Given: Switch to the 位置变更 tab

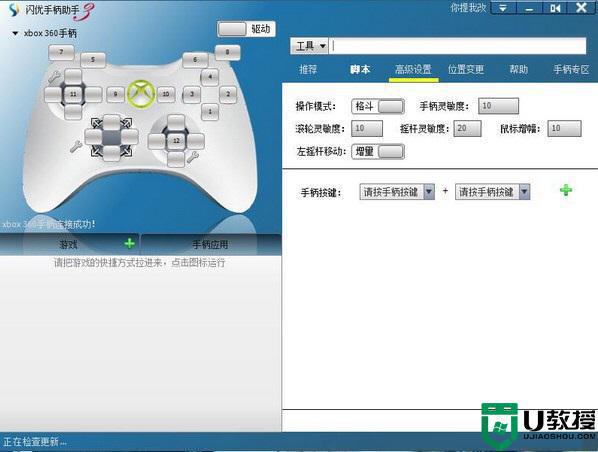Looking at the screenshot, I should (x=466, y=69).
